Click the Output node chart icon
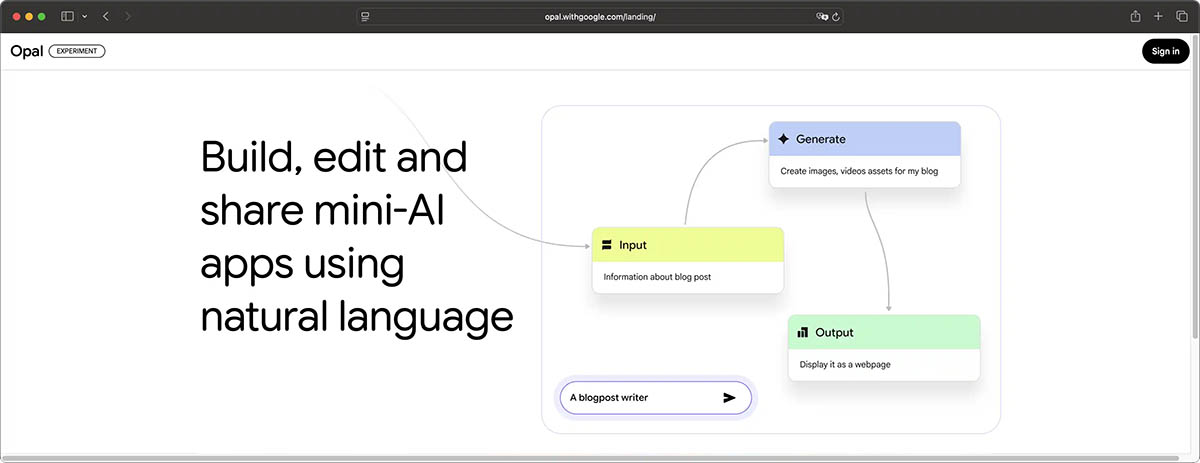This screenshot has height=463, width=1200. tap(802, 333)
